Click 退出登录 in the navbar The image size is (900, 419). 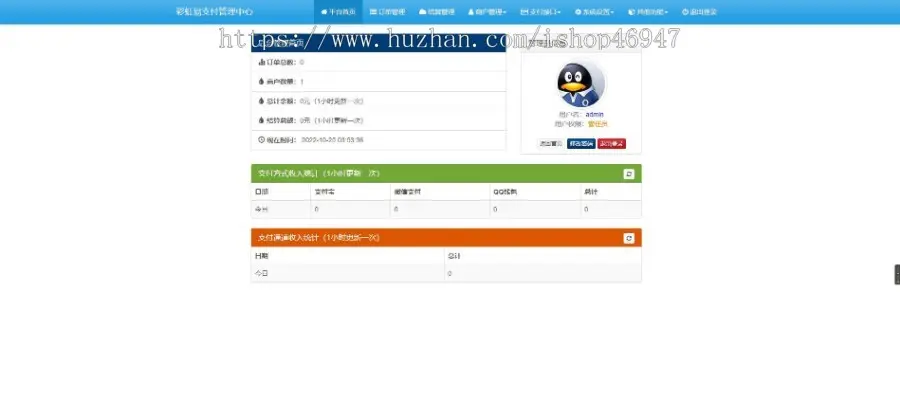[x=699, y=12]
